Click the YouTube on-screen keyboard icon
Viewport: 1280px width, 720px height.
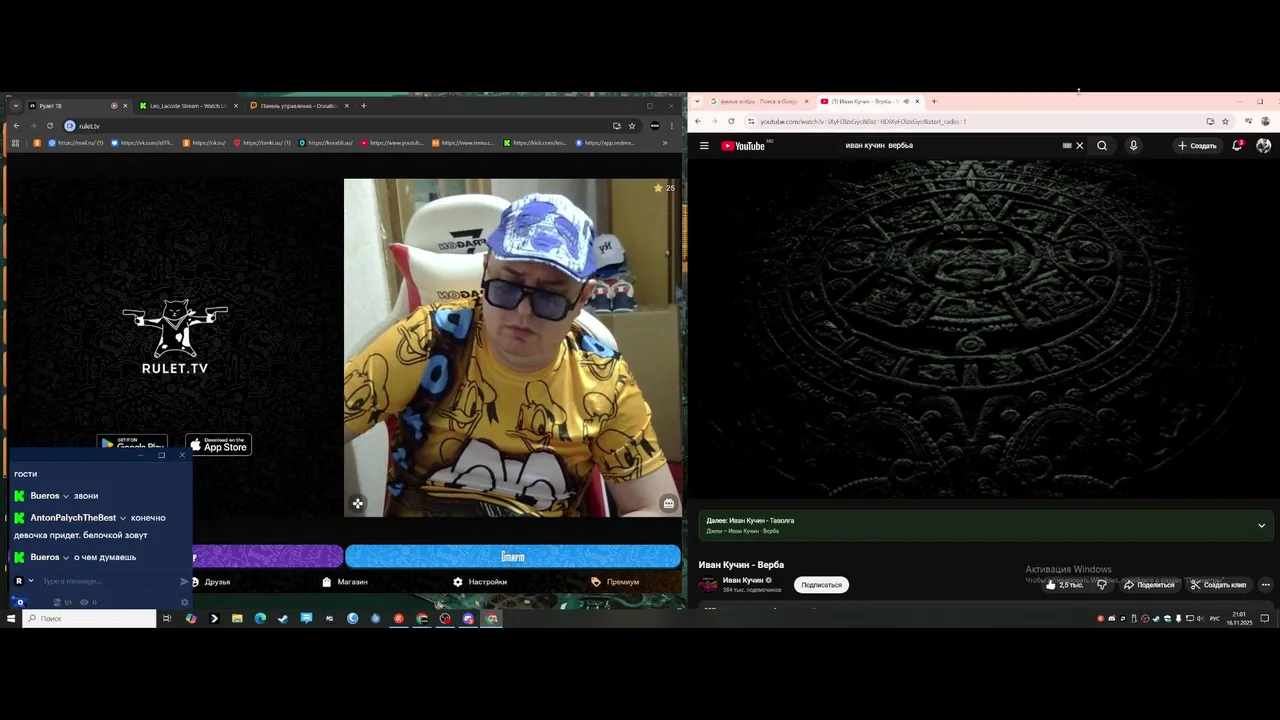coord(1067,145)
